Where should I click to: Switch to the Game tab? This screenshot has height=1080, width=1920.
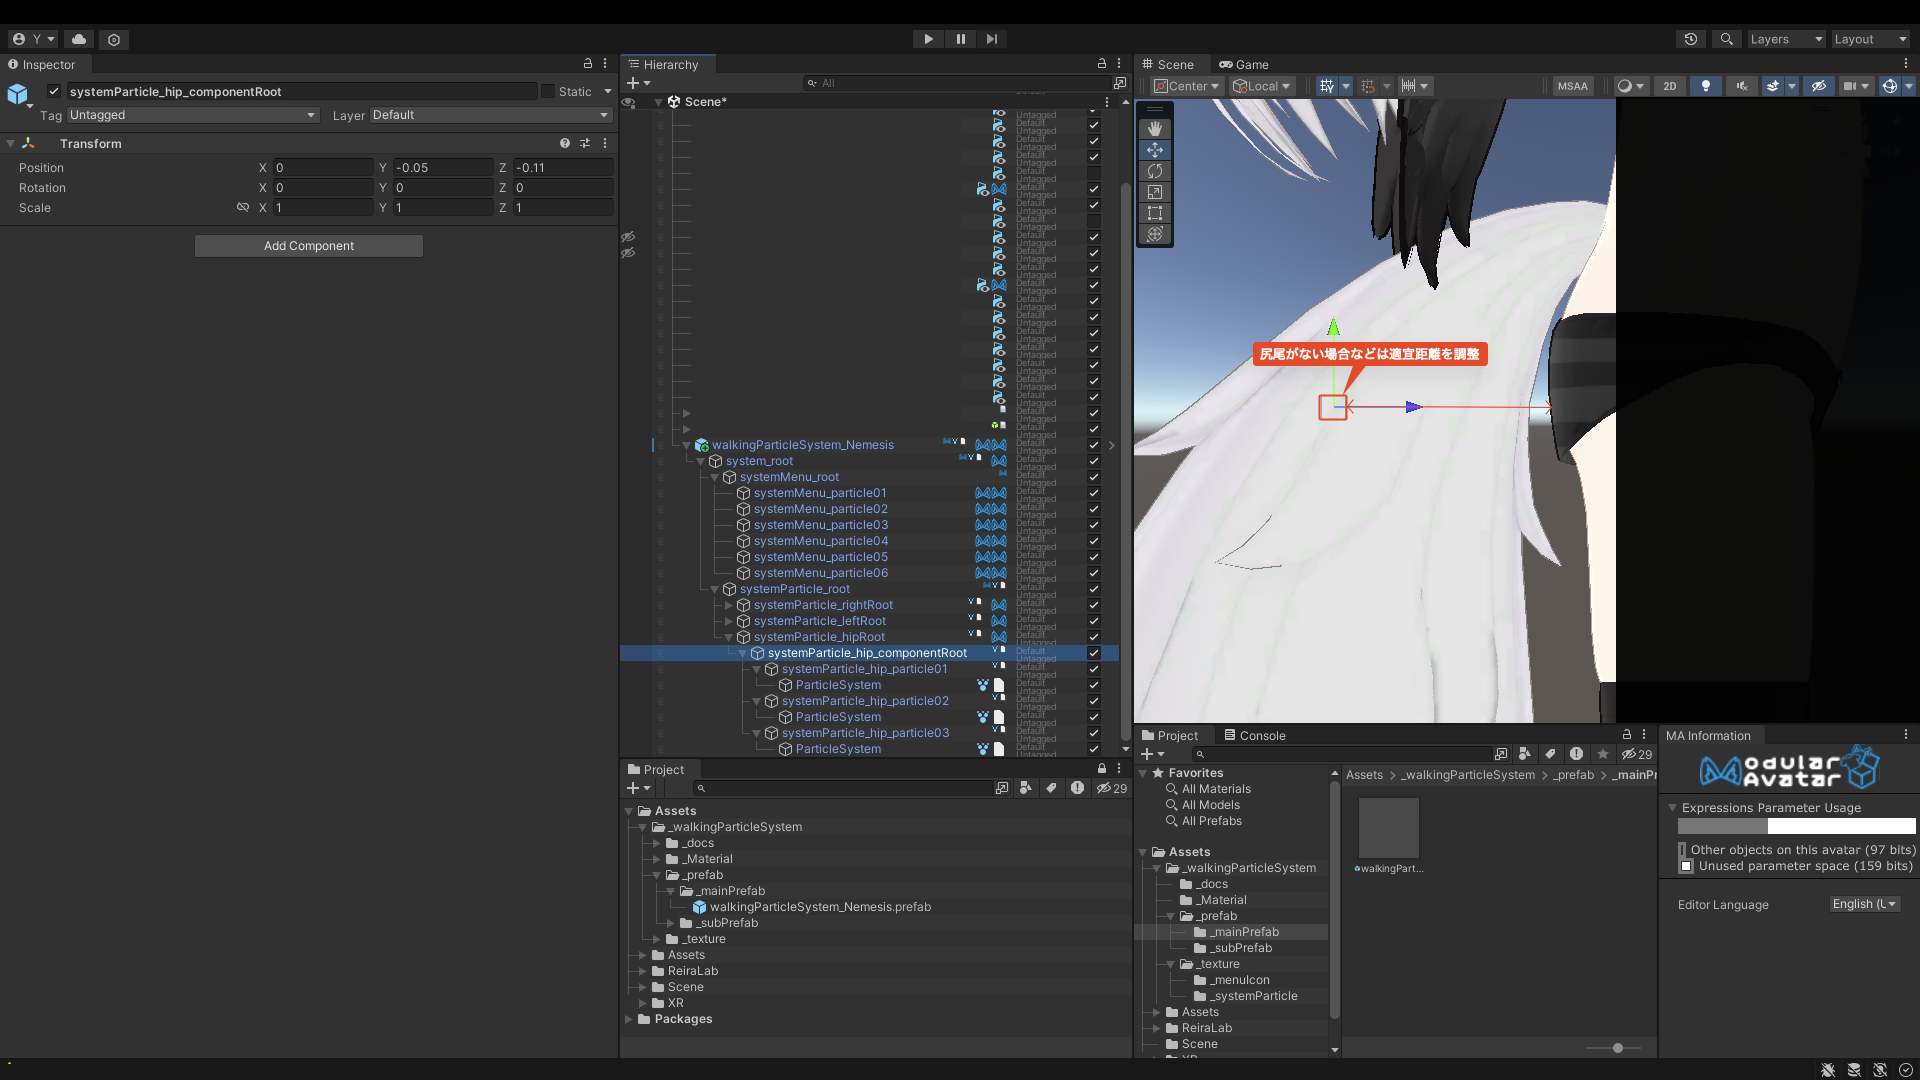(1244, 64)
